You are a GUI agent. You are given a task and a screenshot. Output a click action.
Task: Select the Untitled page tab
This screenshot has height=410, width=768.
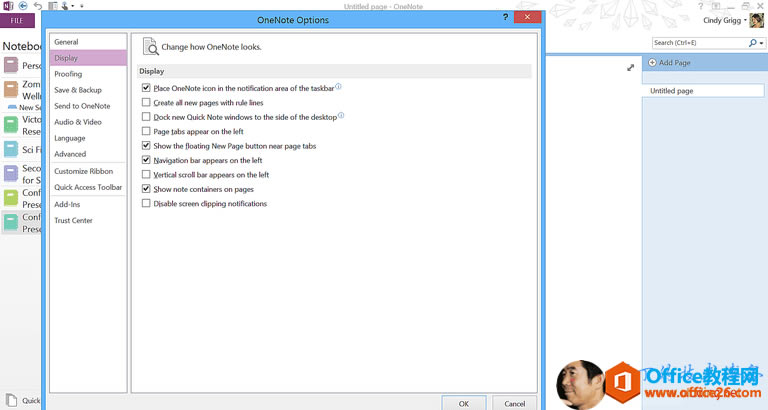tap(703, 91)
